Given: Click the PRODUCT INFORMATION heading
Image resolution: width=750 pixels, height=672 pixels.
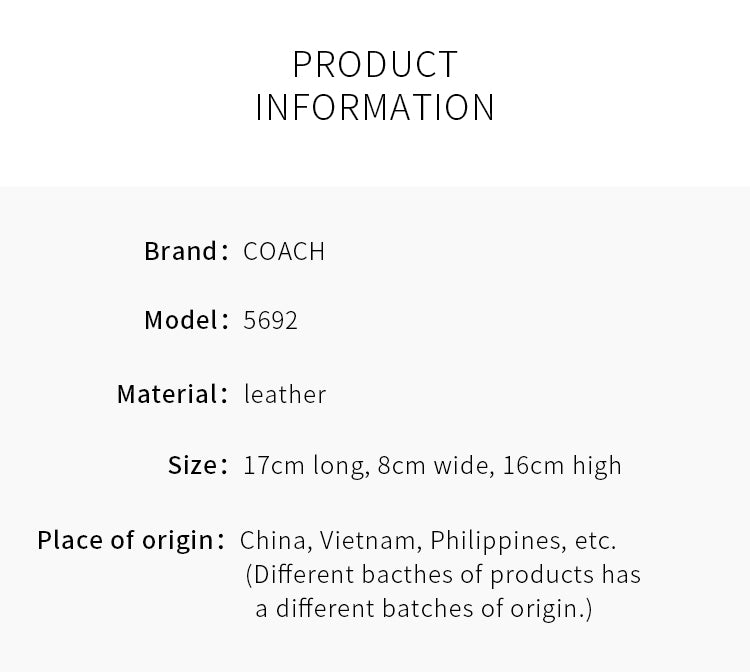Looking at the screenshot, I should [x=375, y=86].
